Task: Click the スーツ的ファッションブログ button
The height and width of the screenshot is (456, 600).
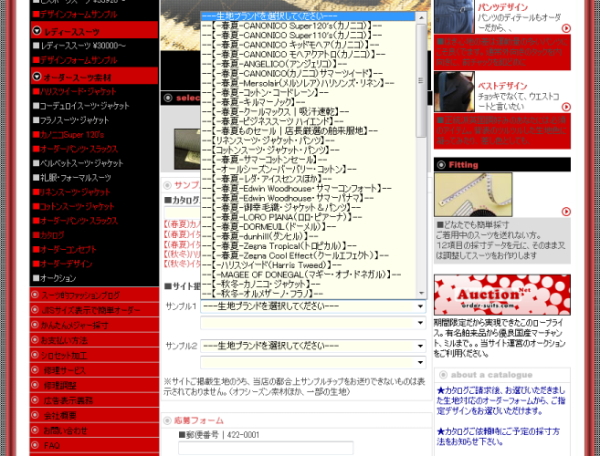Action: pyautogui.click(x=94, y=295)
